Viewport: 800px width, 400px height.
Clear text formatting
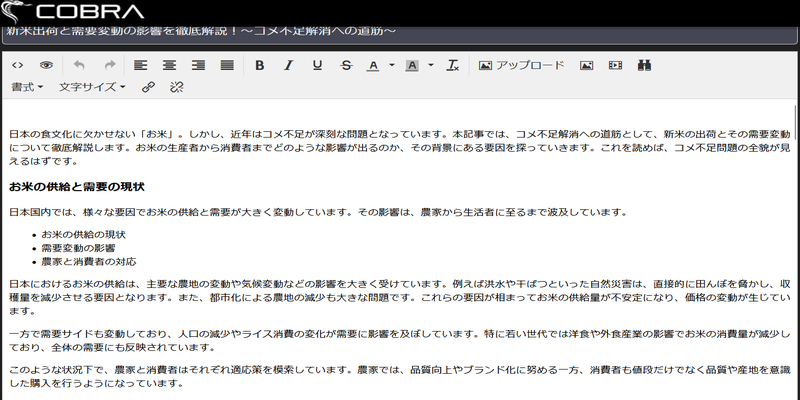point(453,65)
